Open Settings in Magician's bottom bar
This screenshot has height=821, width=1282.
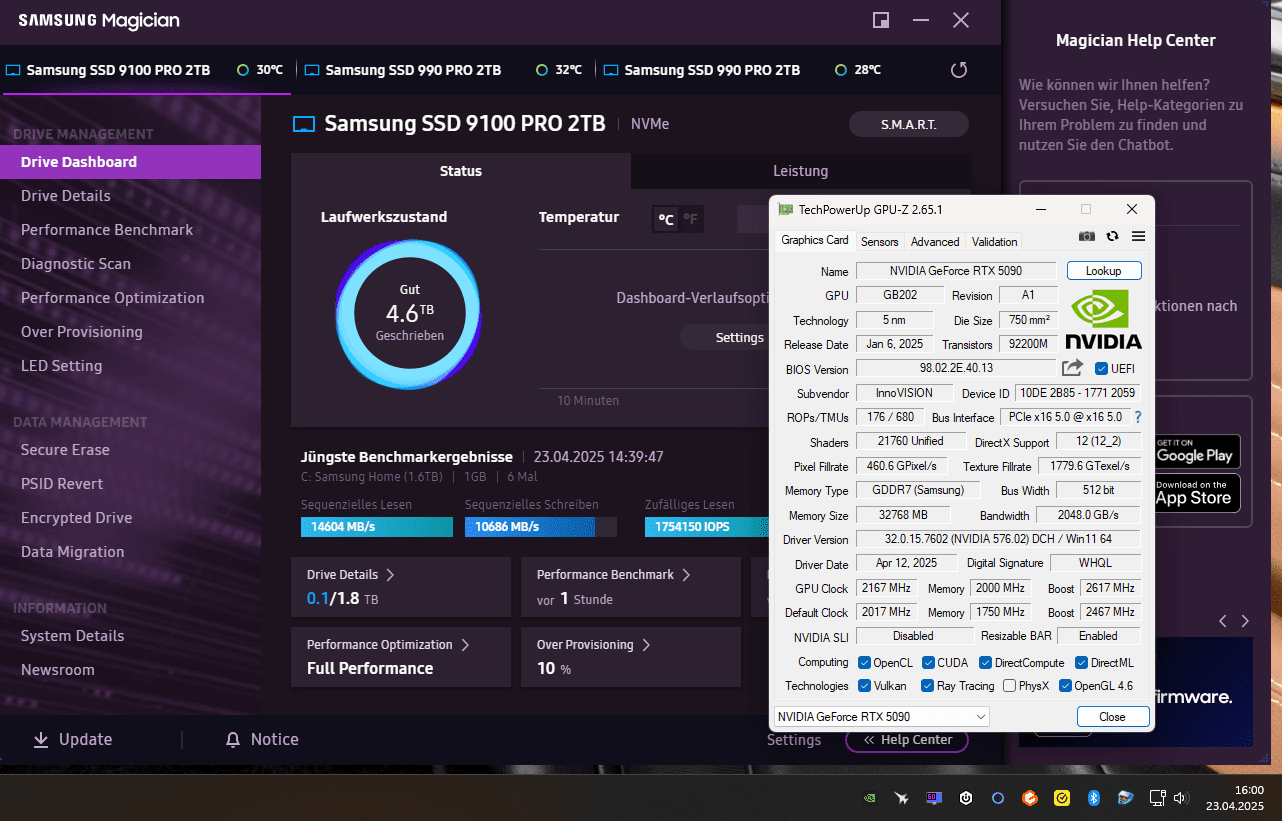[x=794, y=740]
